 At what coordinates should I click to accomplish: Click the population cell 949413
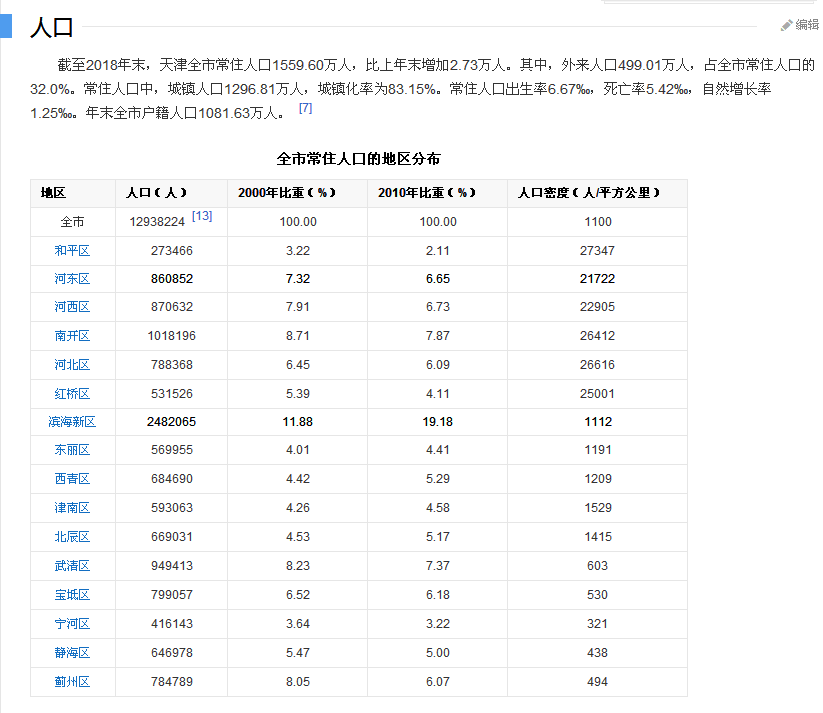pos(172,565)
